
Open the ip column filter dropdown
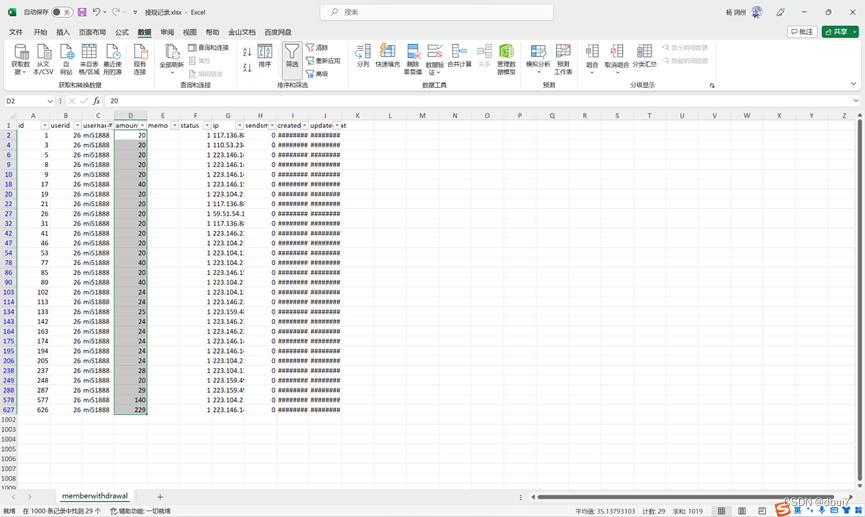coord(239,125)
